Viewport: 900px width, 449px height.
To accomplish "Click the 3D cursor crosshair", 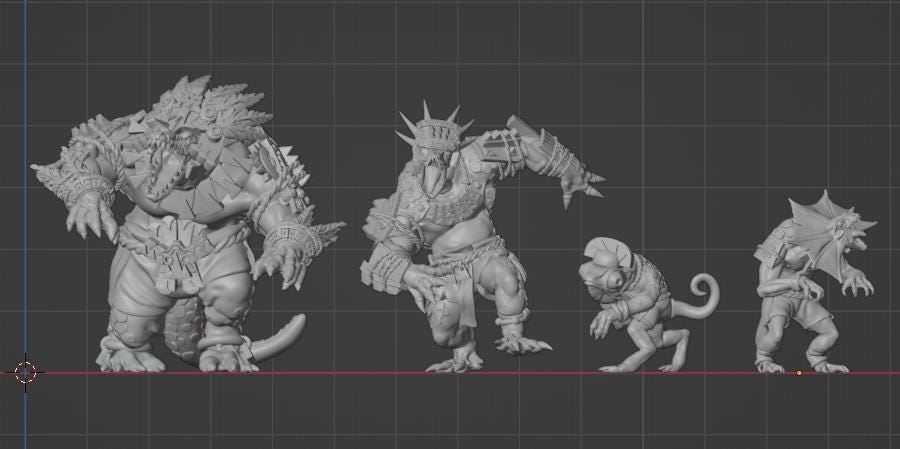I will pos(25,372).
